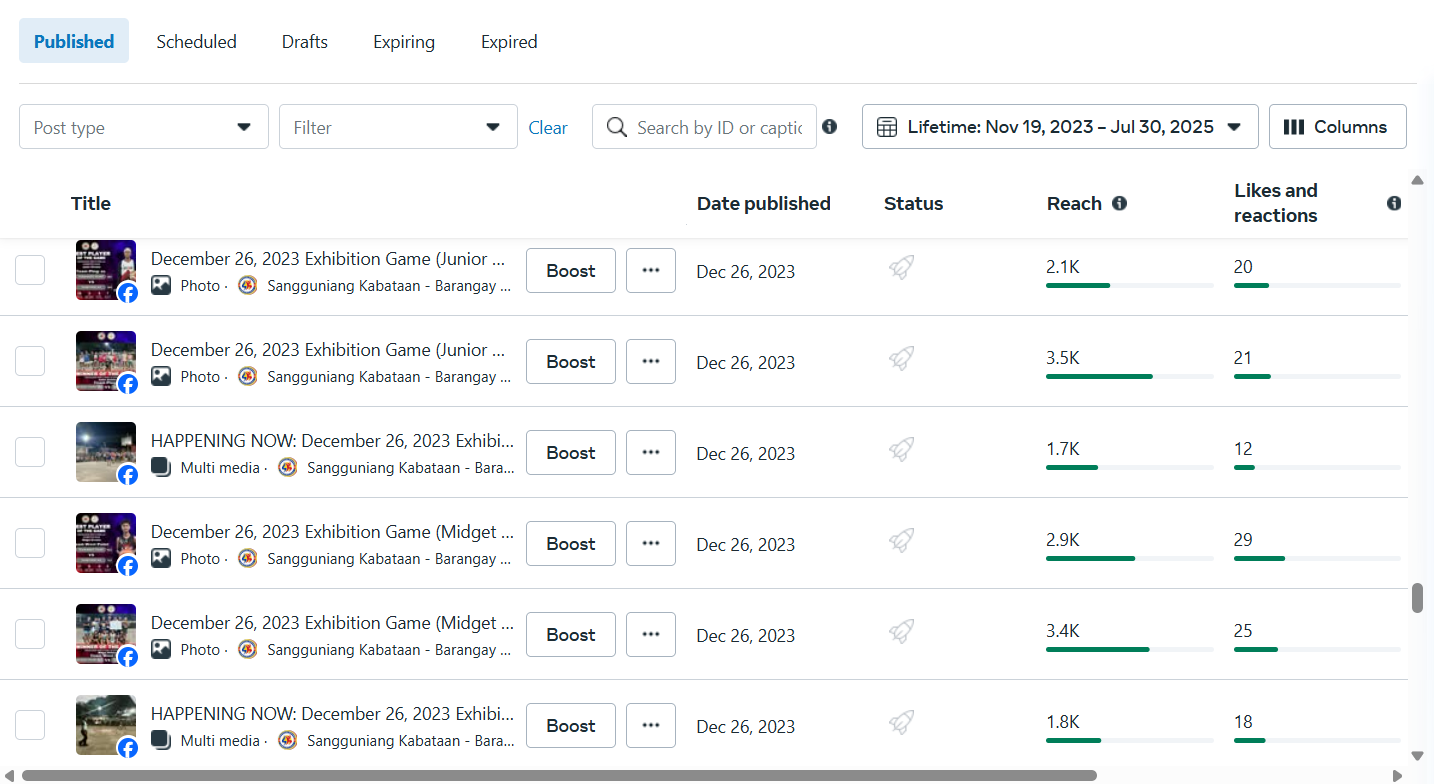Click rocket status icon on 2.9K reach row
Screen dimensions: 1434x784
click(901, 541)
